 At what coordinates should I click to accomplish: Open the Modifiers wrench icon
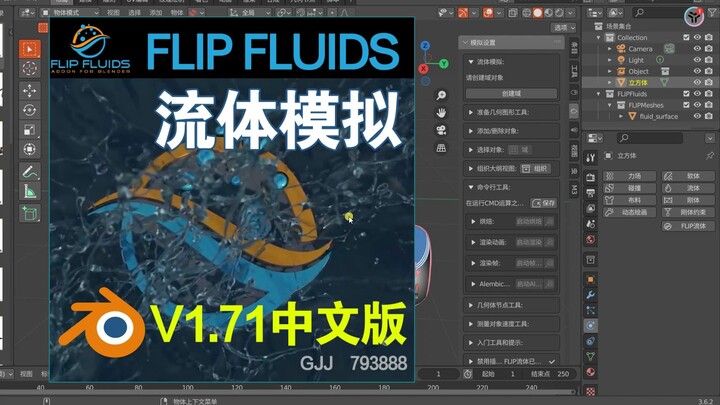591,295
